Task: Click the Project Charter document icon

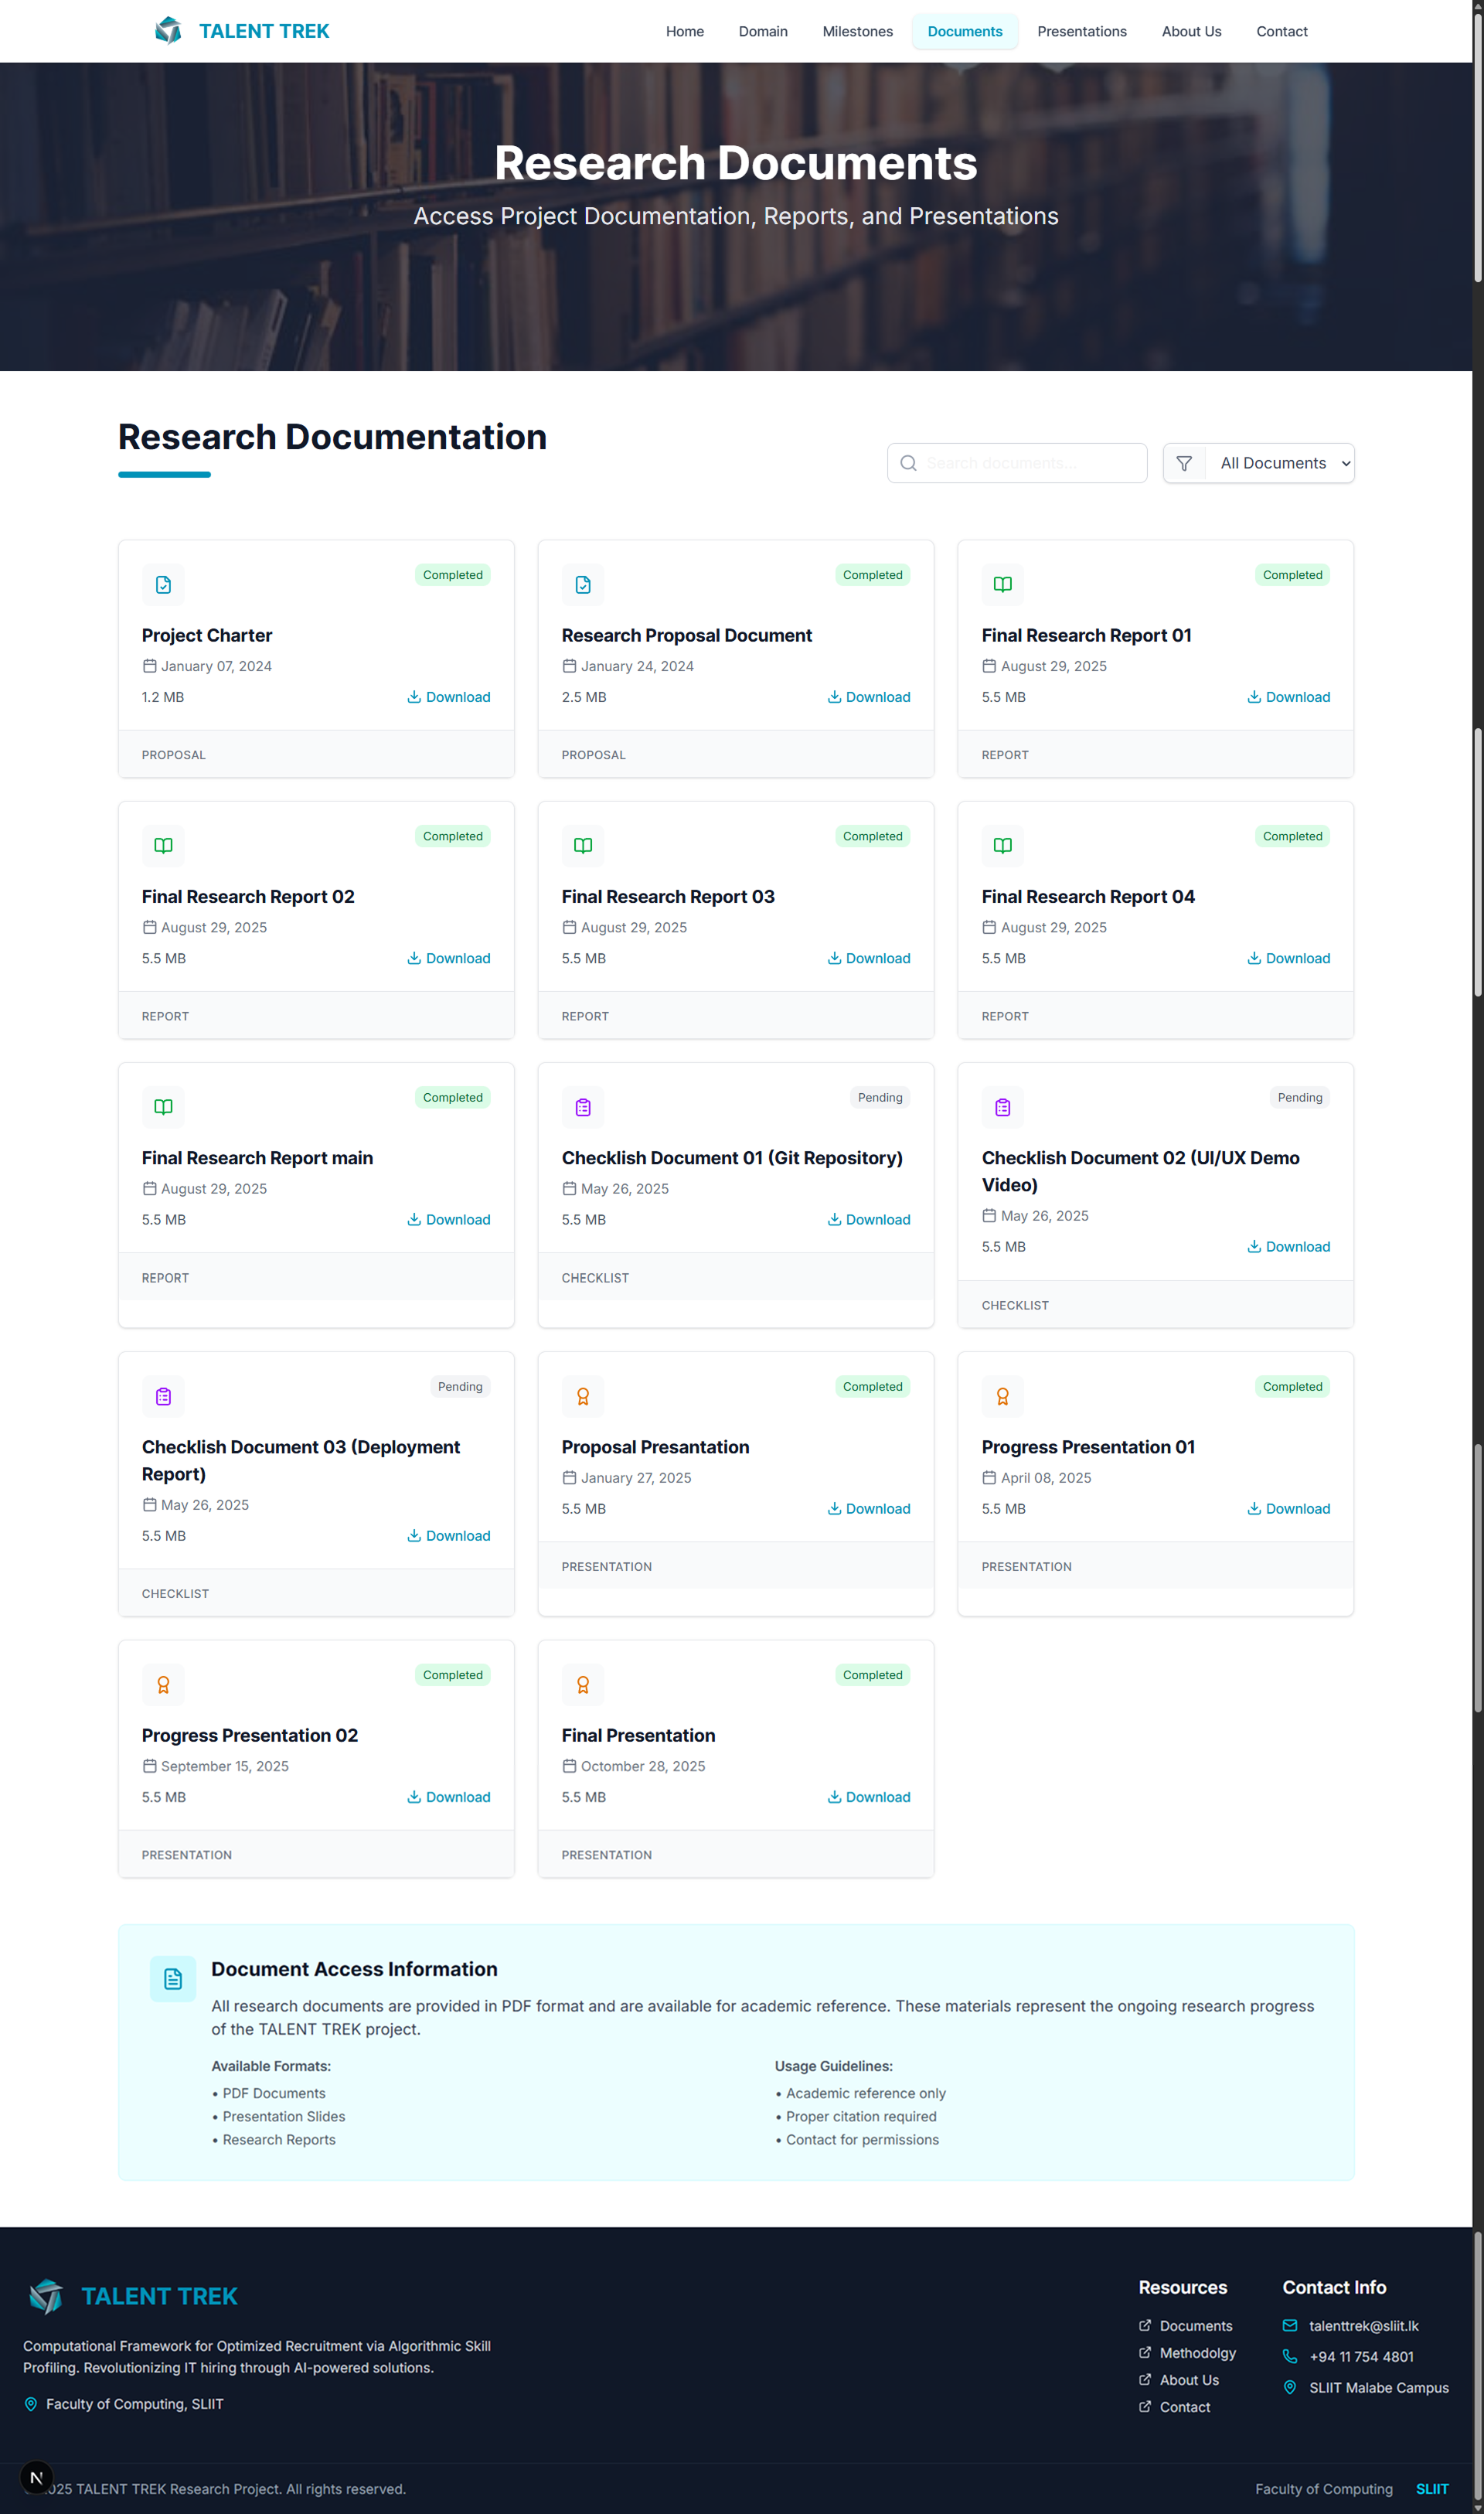Action: click(163, 585)
